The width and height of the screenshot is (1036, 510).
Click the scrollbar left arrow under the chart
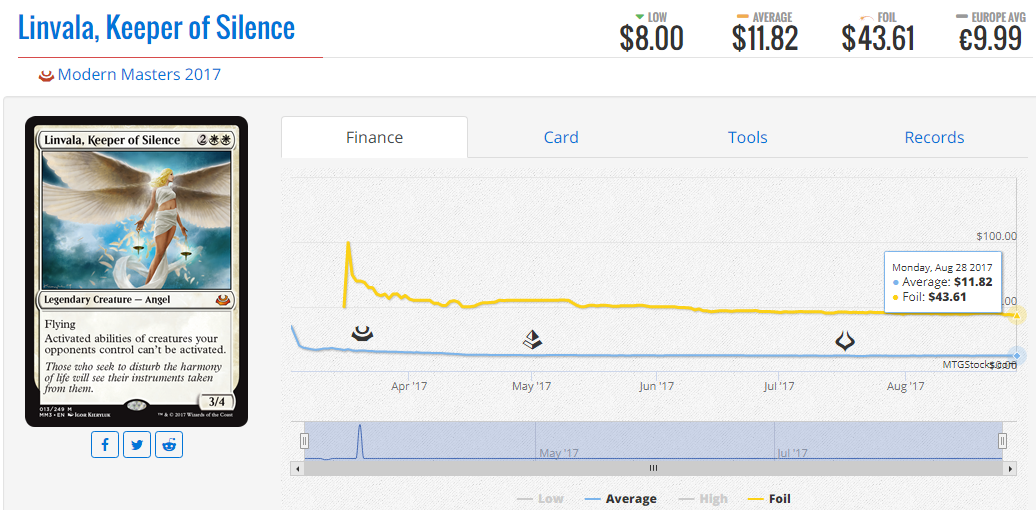click(297, 468)
